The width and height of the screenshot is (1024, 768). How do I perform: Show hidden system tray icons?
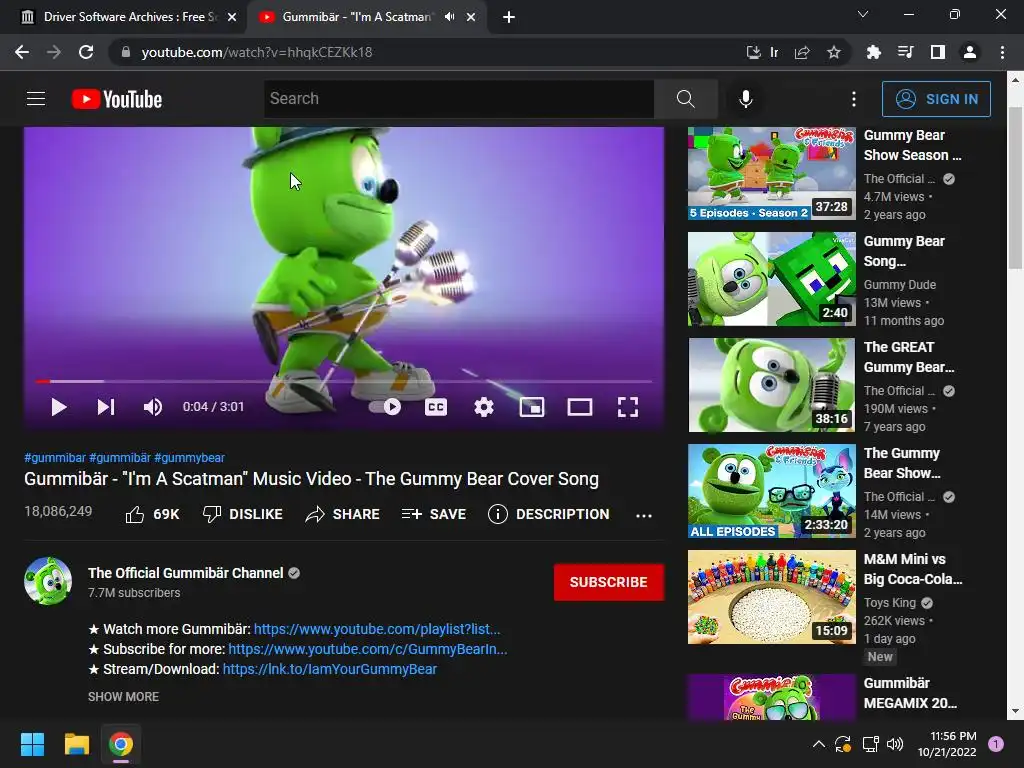818,744
